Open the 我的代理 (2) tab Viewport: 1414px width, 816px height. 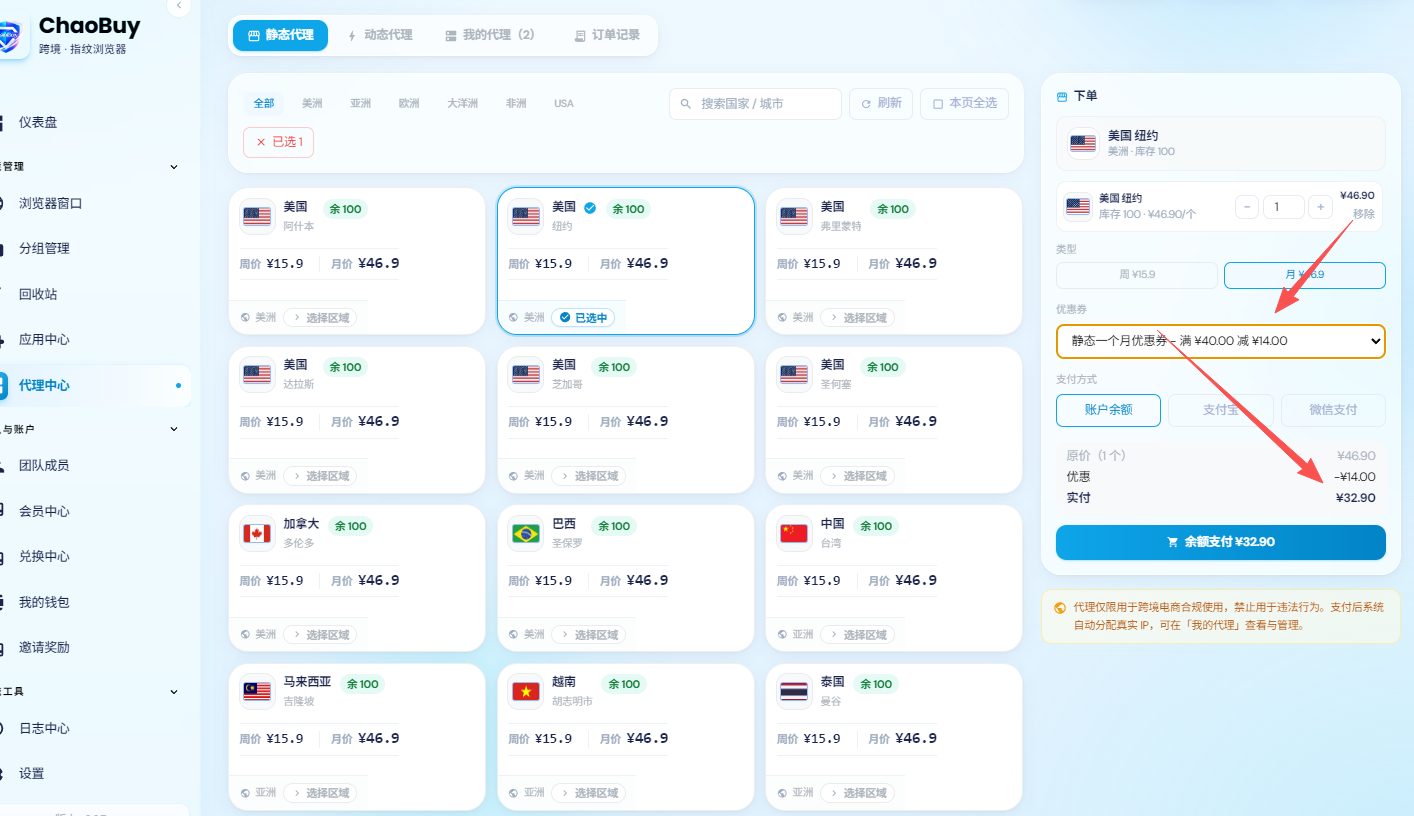click(x=490, y=35)
